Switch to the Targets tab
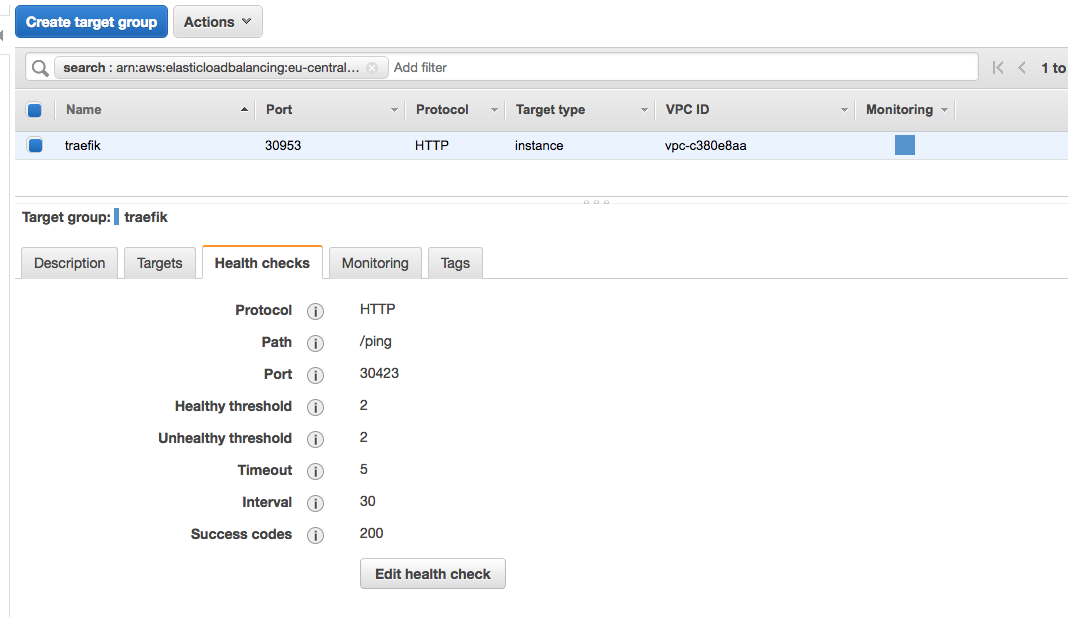 tap(159, 263)
